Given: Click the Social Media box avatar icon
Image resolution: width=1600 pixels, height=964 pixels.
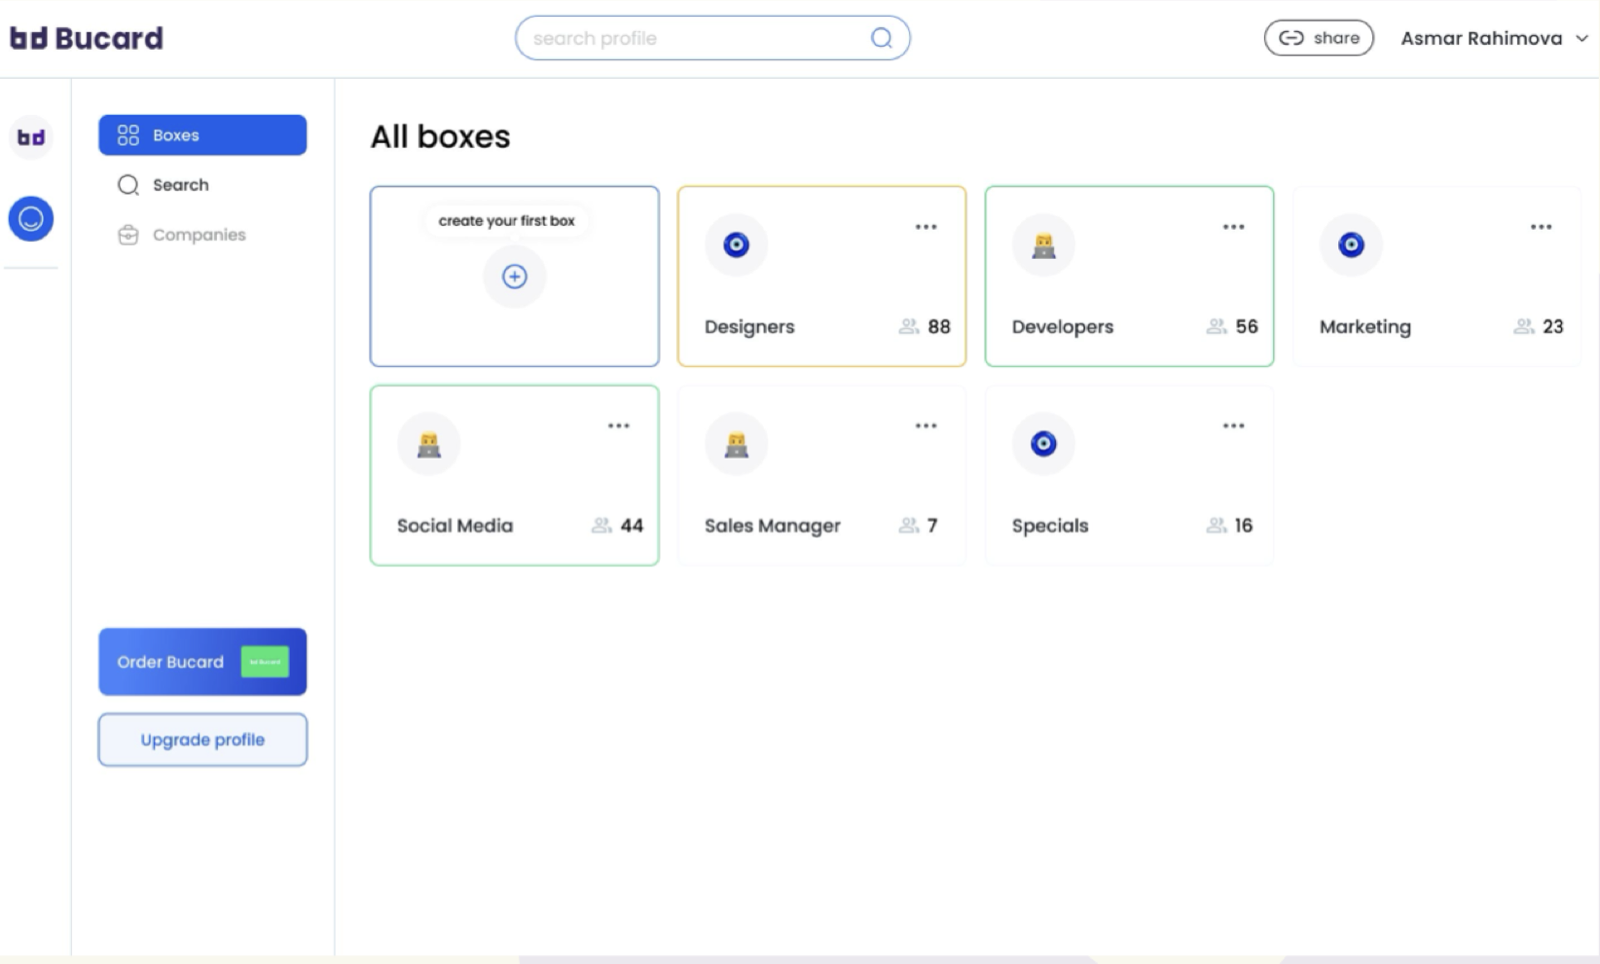Looking at the screenshot, I should [428, 443].
